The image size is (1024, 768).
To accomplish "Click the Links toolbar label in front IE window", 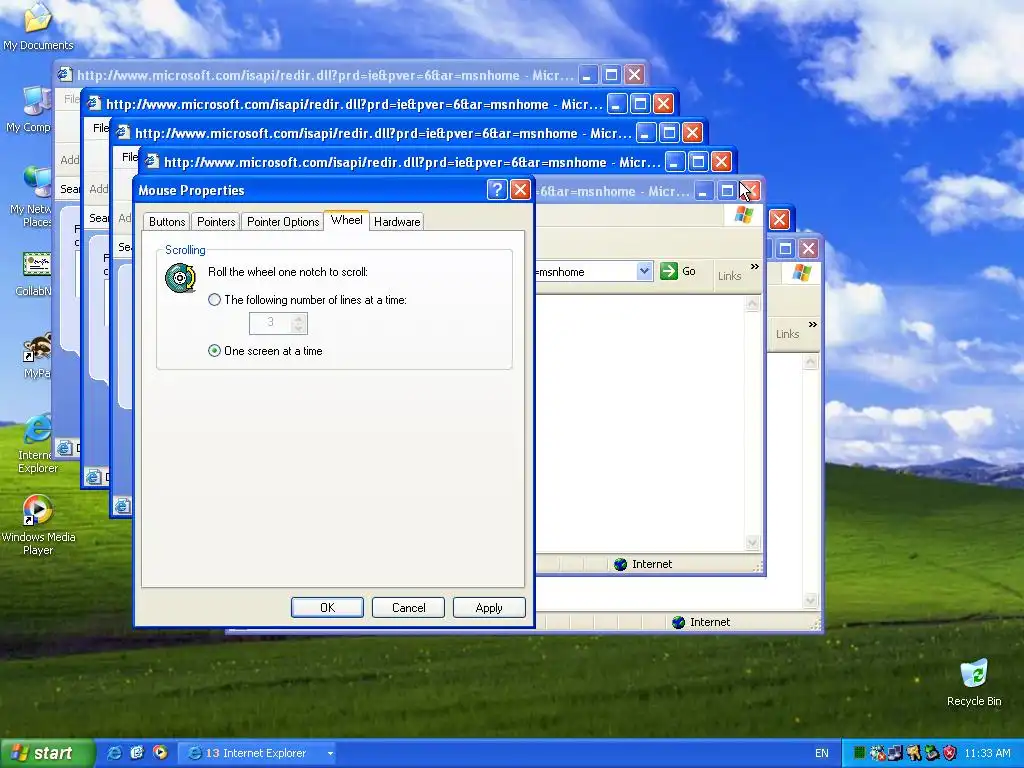I will point(729,276).
